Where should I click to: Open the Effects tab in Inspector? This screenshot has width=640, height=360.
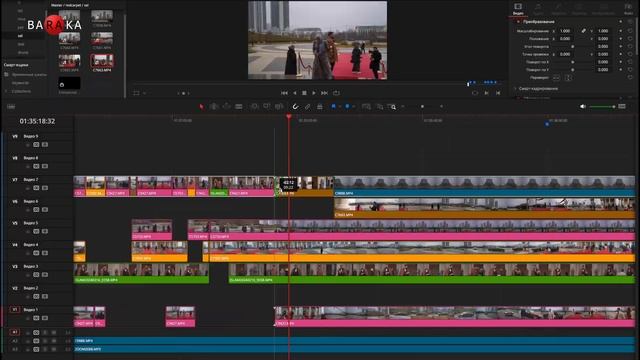(x=559, y=9)
